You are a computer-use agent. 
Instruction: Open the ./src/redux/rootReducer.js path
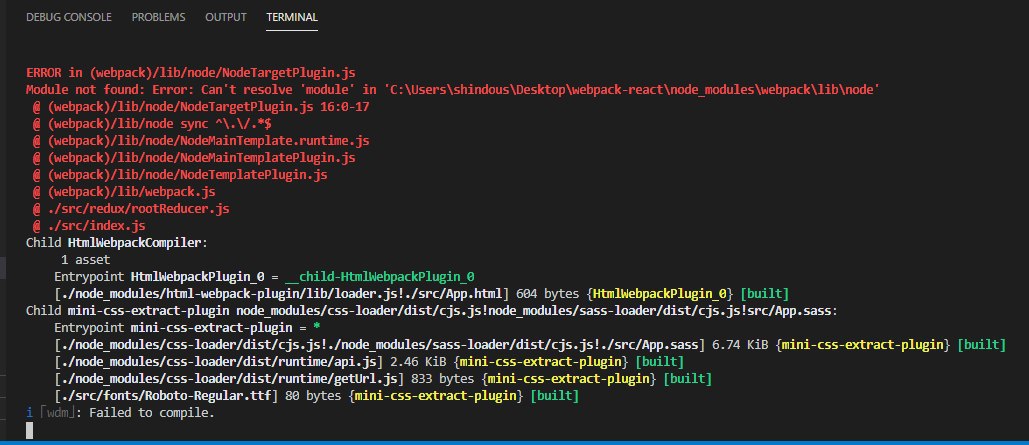tap(138, 209)
